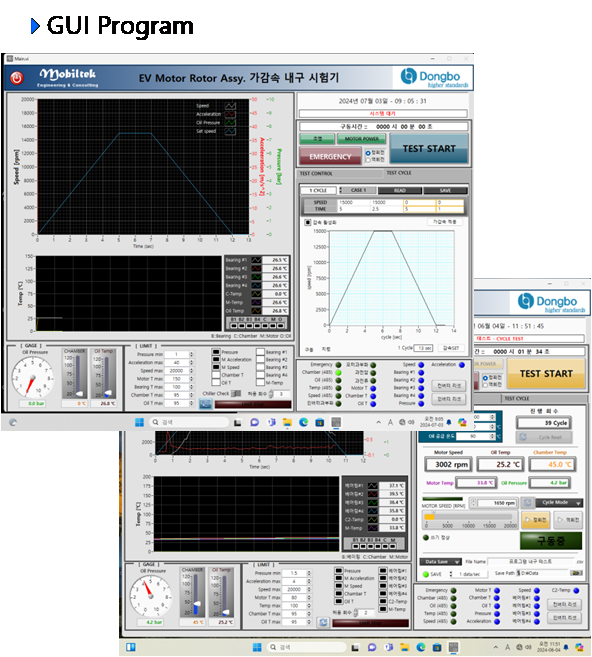The image size is (592, 657).
Task: Click the Oil Temp trace legend icon
Action: (x=256, y=311)
